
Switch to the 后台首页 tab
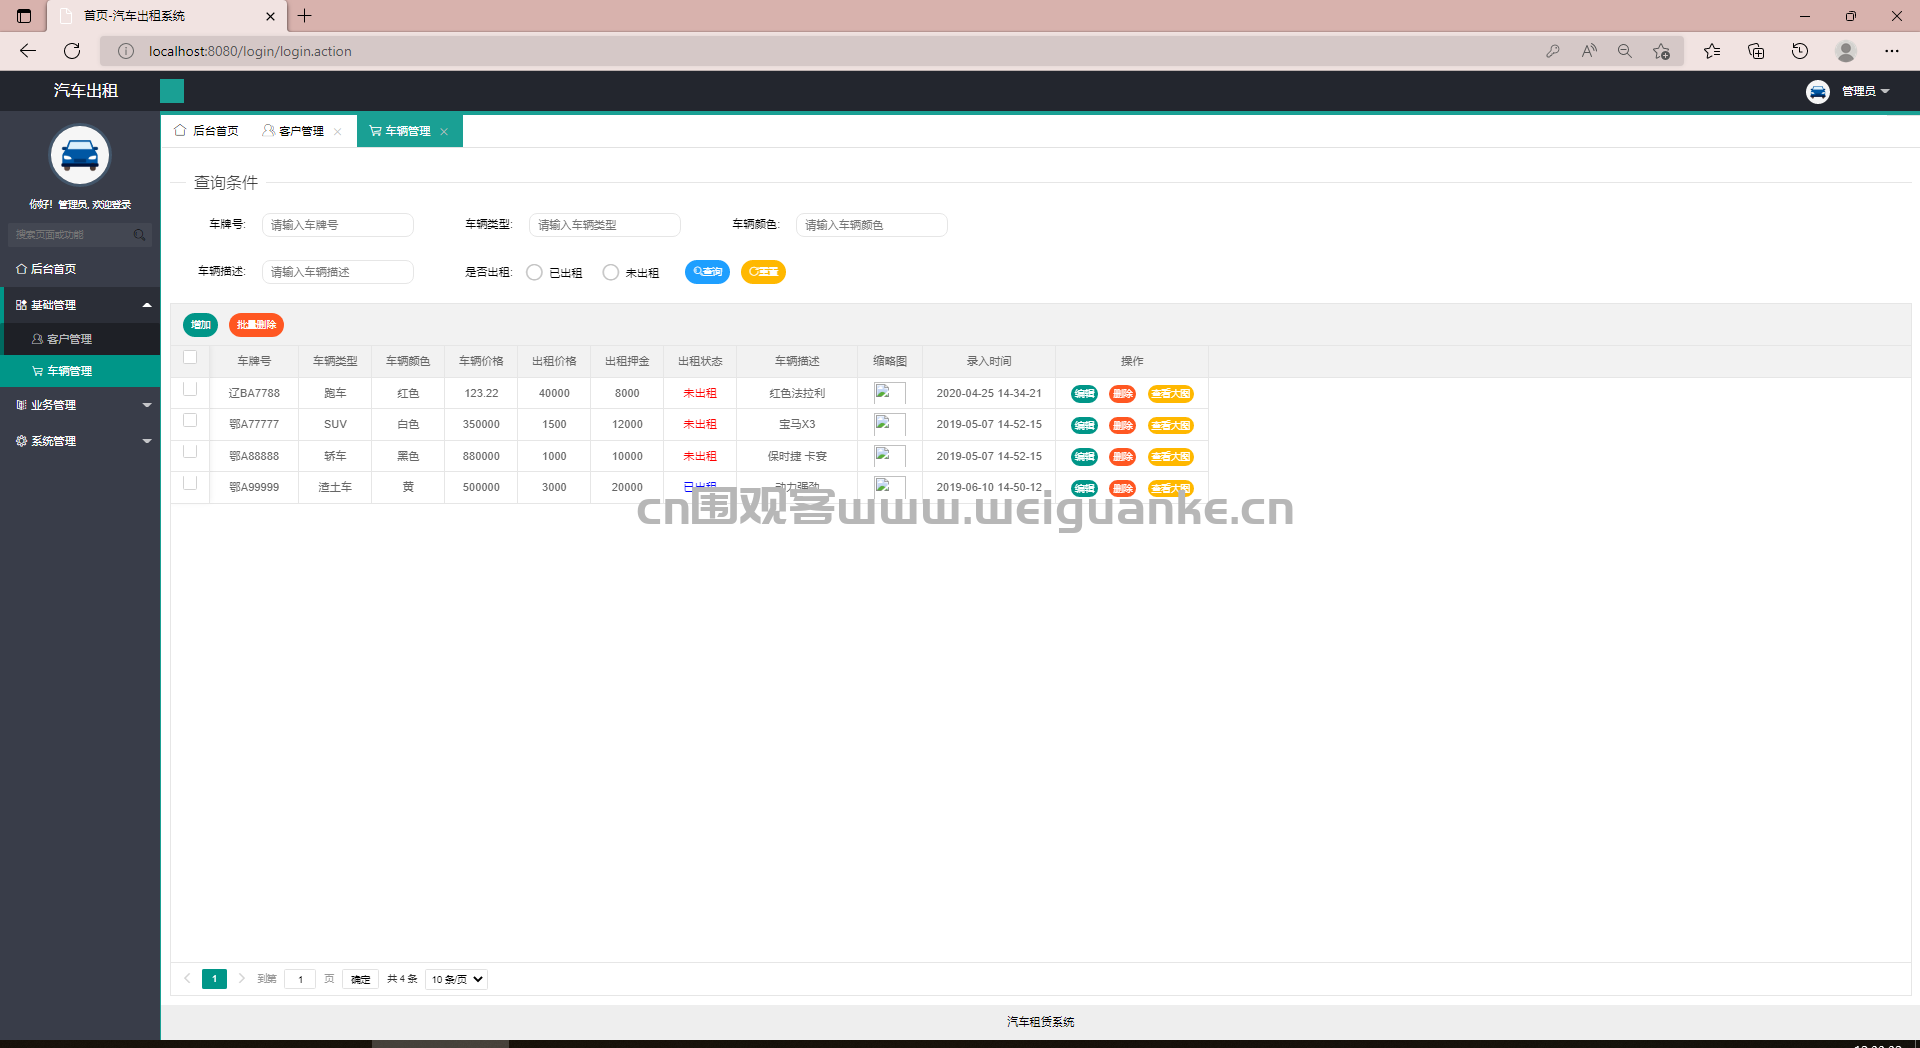pyautogui.click(x=207, y=131)
